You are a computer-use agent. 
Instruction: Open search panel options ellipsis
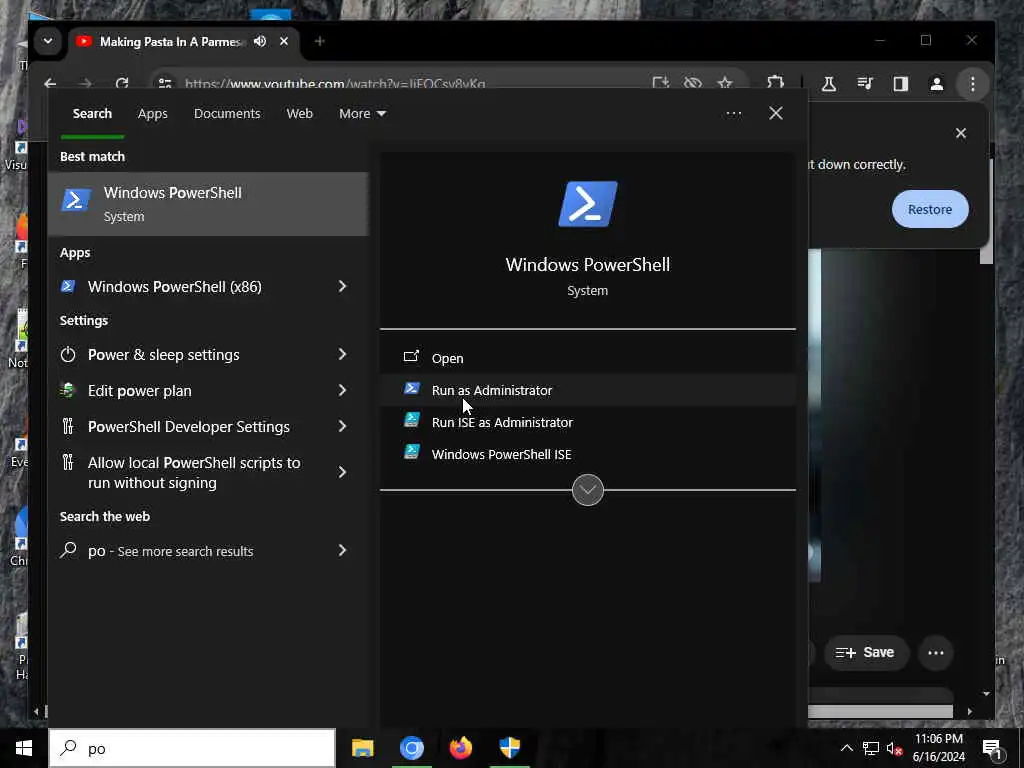733,114
